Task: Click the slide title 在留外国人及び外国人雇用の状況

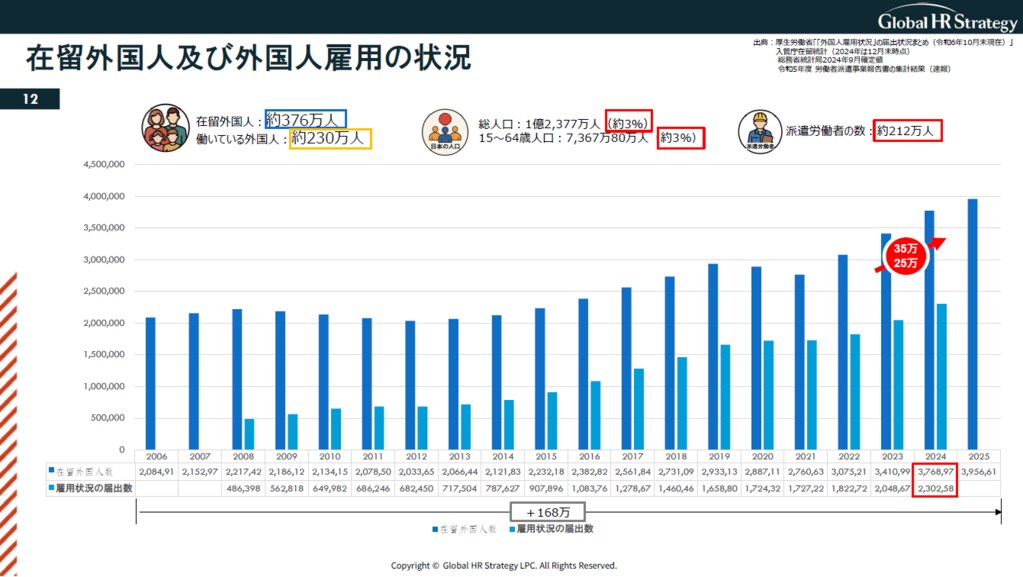Action: tap(248, 59)
